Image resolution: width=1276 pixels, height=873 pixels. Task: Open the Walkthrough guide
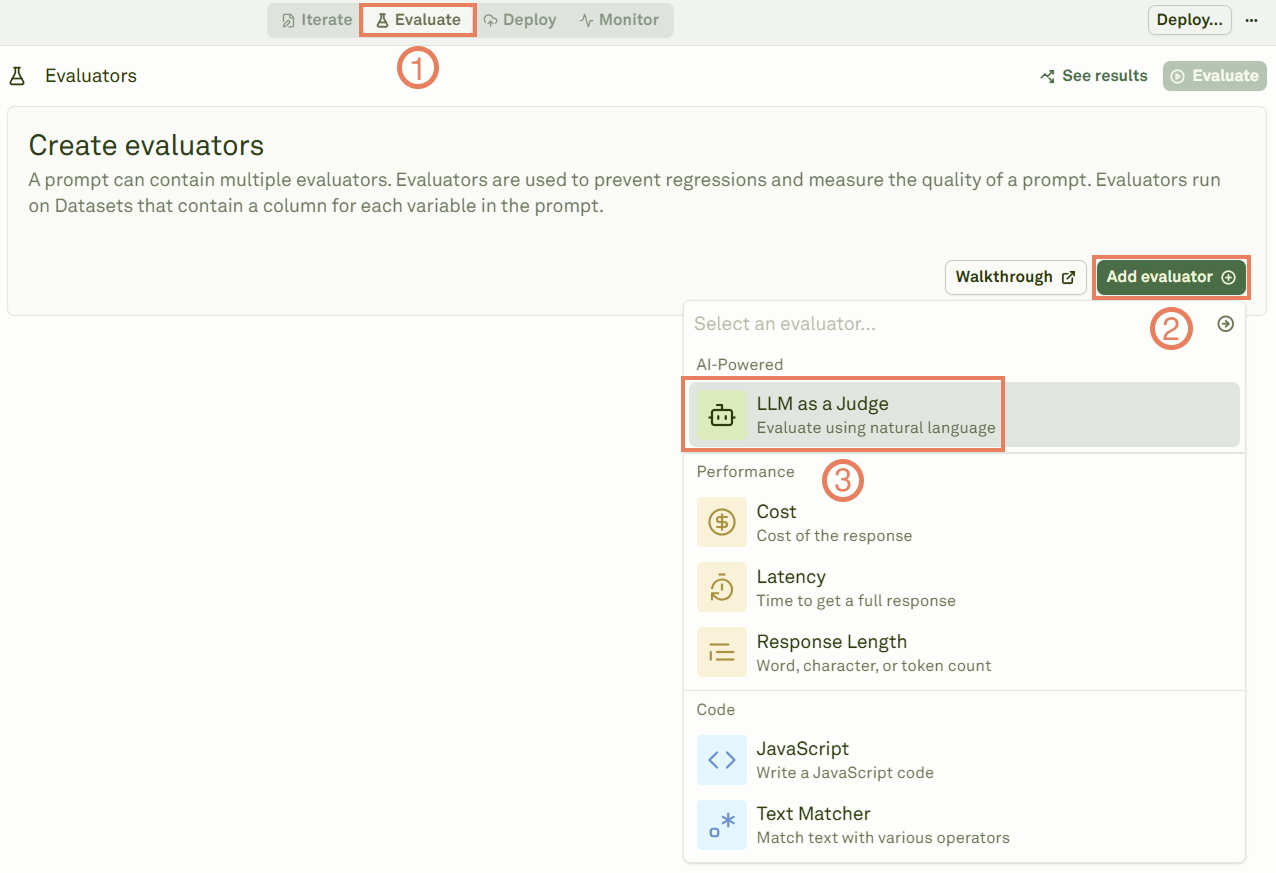point(1015,277)
